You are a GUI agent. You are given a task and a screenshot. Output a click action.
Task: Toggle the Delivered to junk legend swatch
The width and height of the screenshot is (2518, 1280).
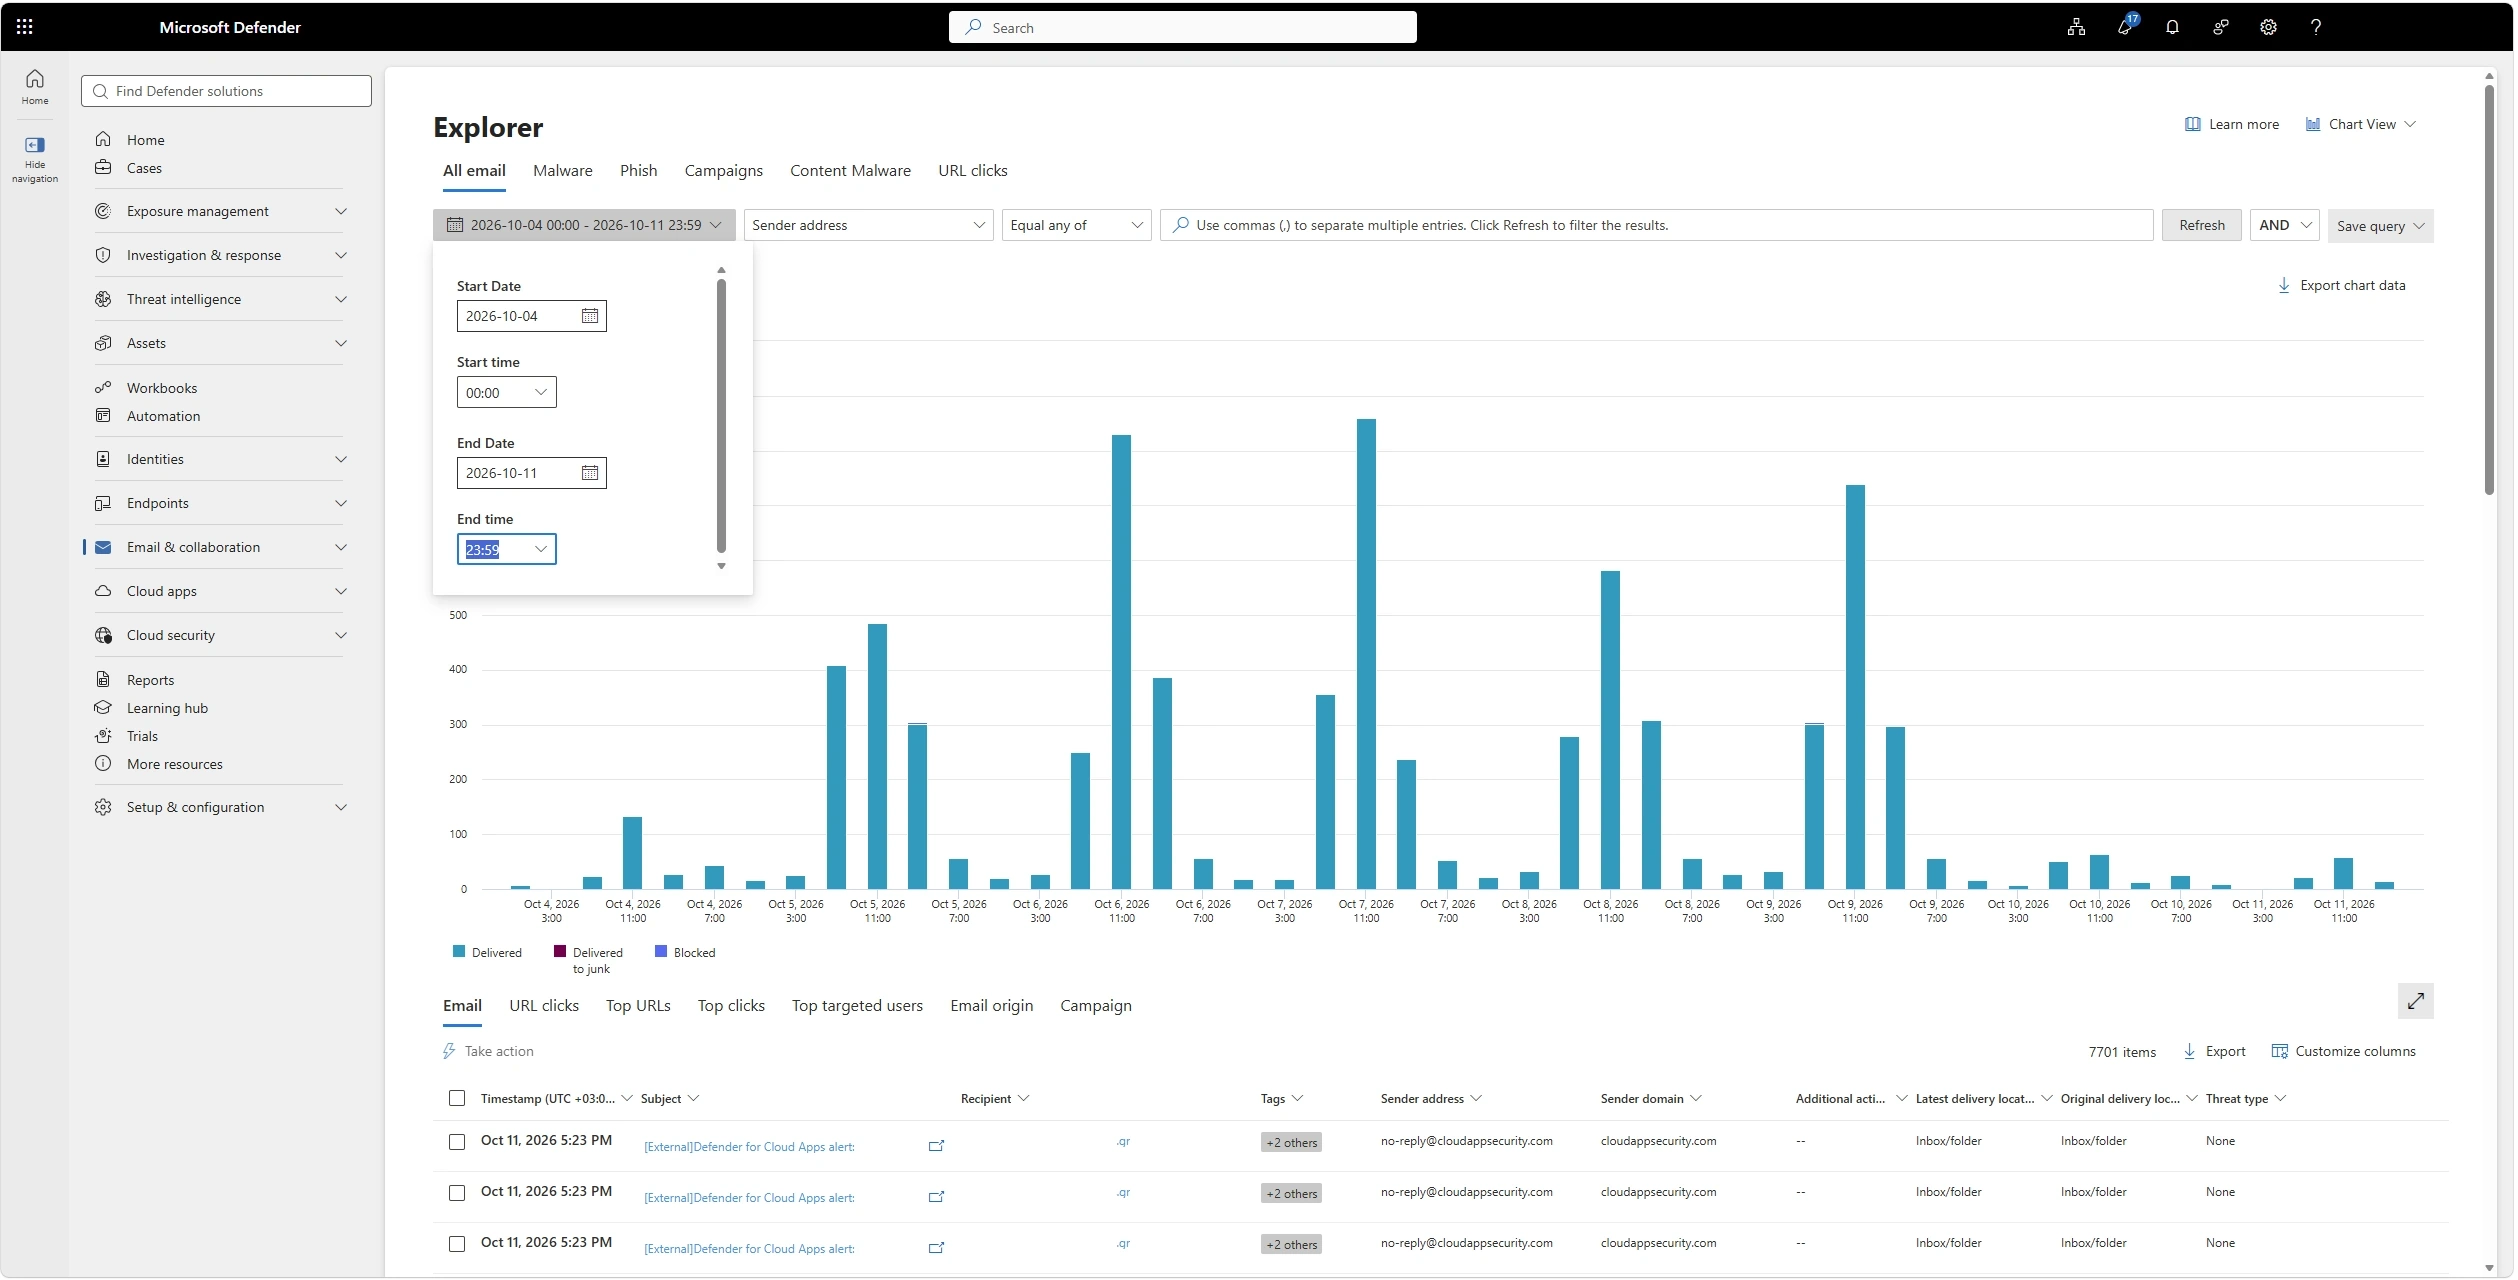[560, 952]
